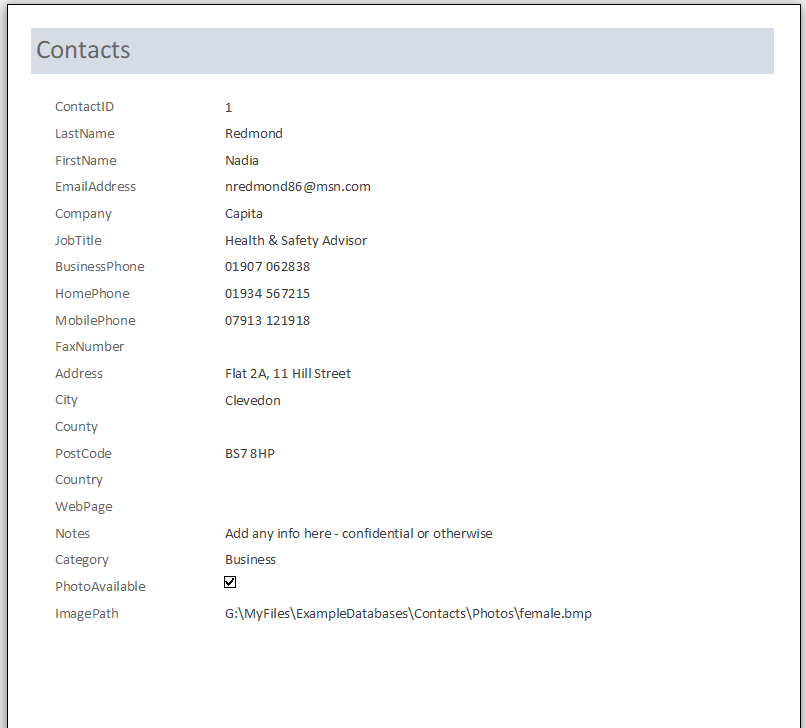Click the Company field label
The height and width of the screenshot is (728, 806).
click(83, 214)
